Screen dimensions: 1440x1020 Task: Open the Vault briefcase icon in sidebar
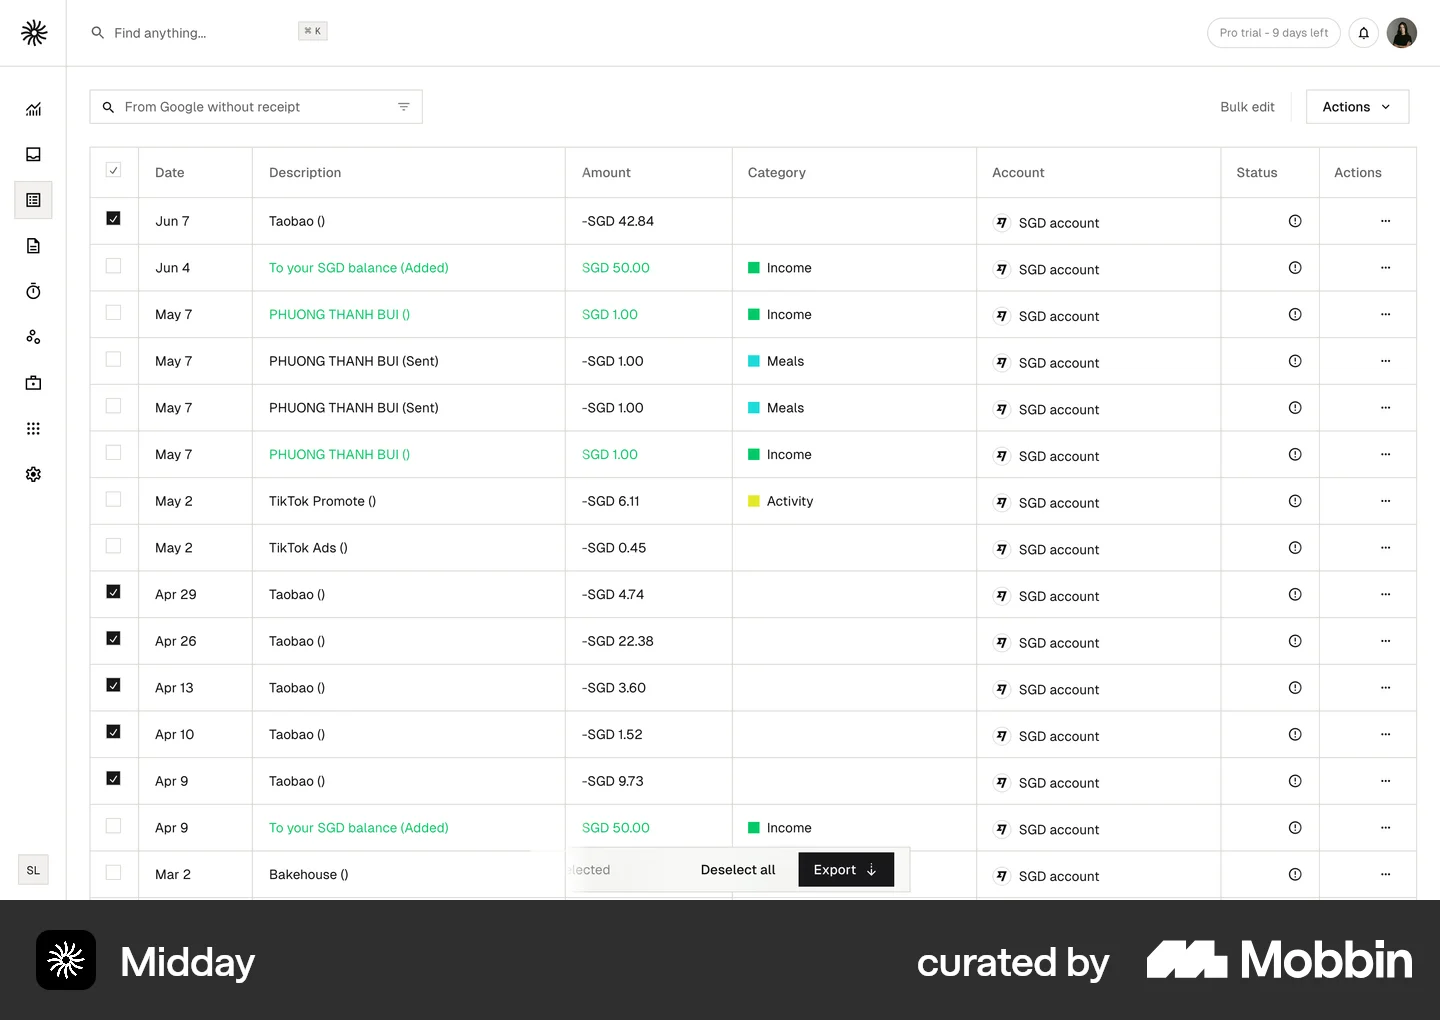(33, 383)
